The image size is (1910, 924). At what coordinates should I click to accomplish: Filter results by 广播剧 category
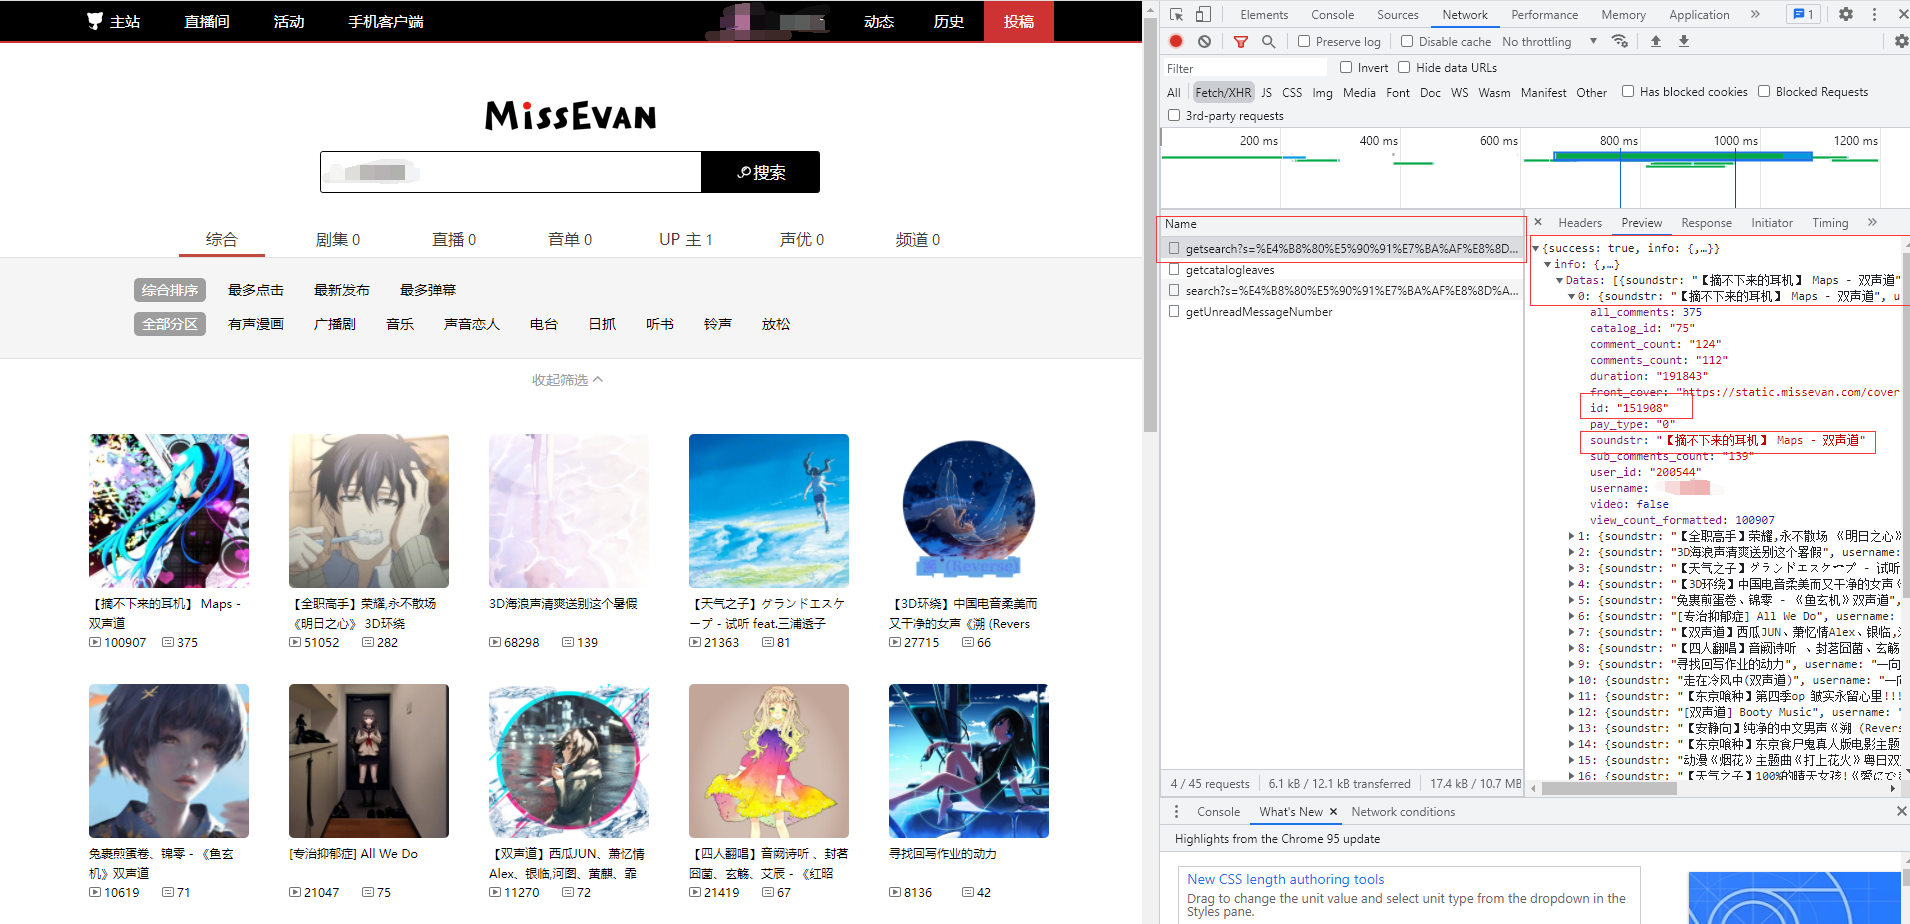point(335,324)
